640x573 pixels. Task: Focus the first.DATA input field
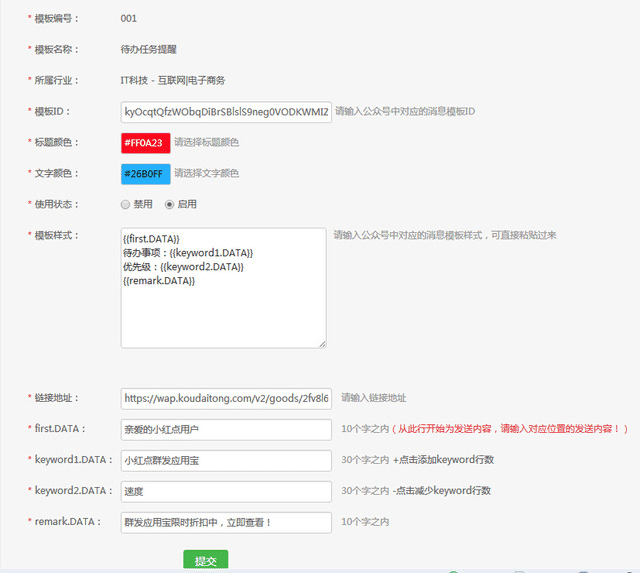point(225,429)
